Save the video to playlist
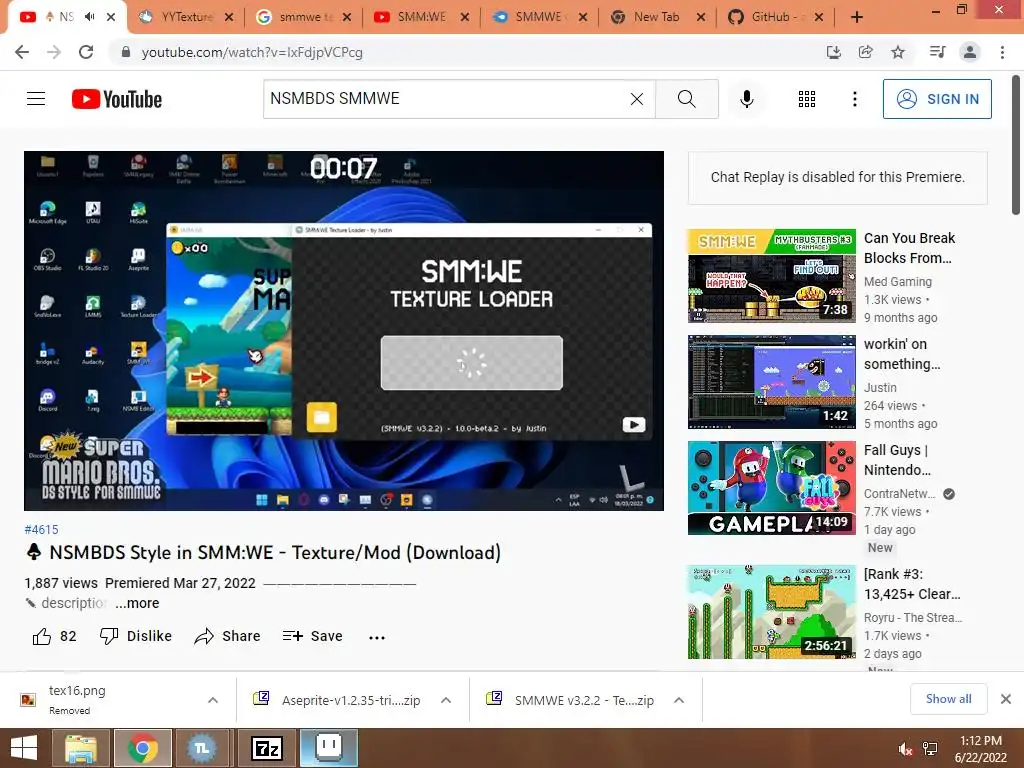 [312, 636]
